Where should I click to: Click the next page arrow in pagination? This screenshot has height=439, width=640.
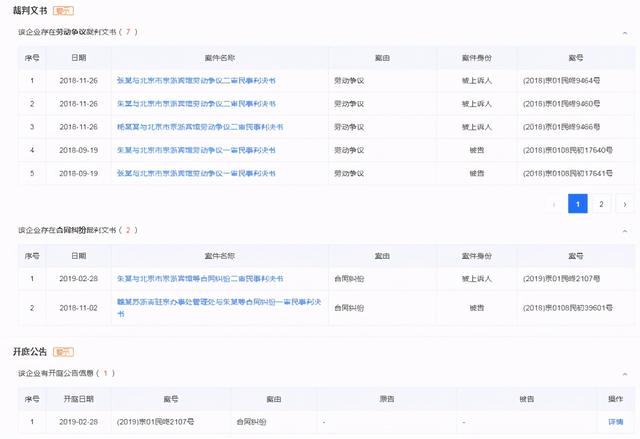[x=625, y=204]
